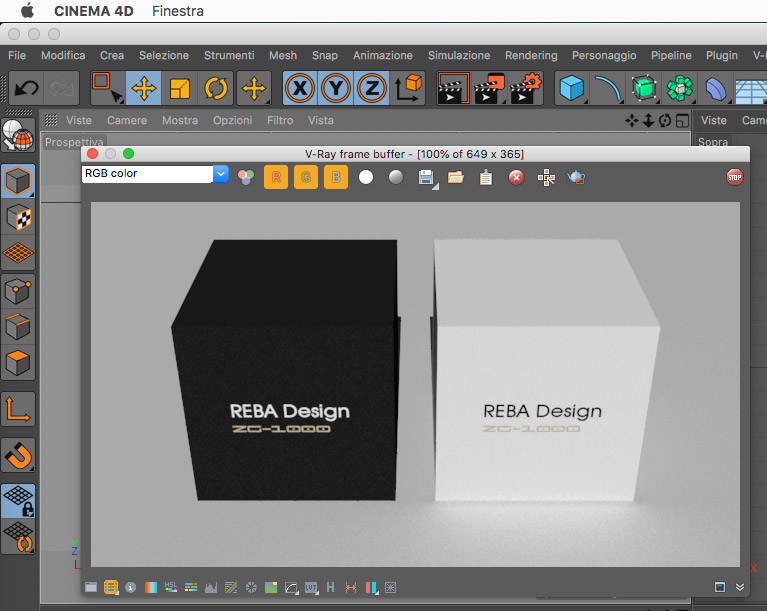Select the Live Selection tool
The height and width of the screenshot is (611, 767).
coord(108,88)
